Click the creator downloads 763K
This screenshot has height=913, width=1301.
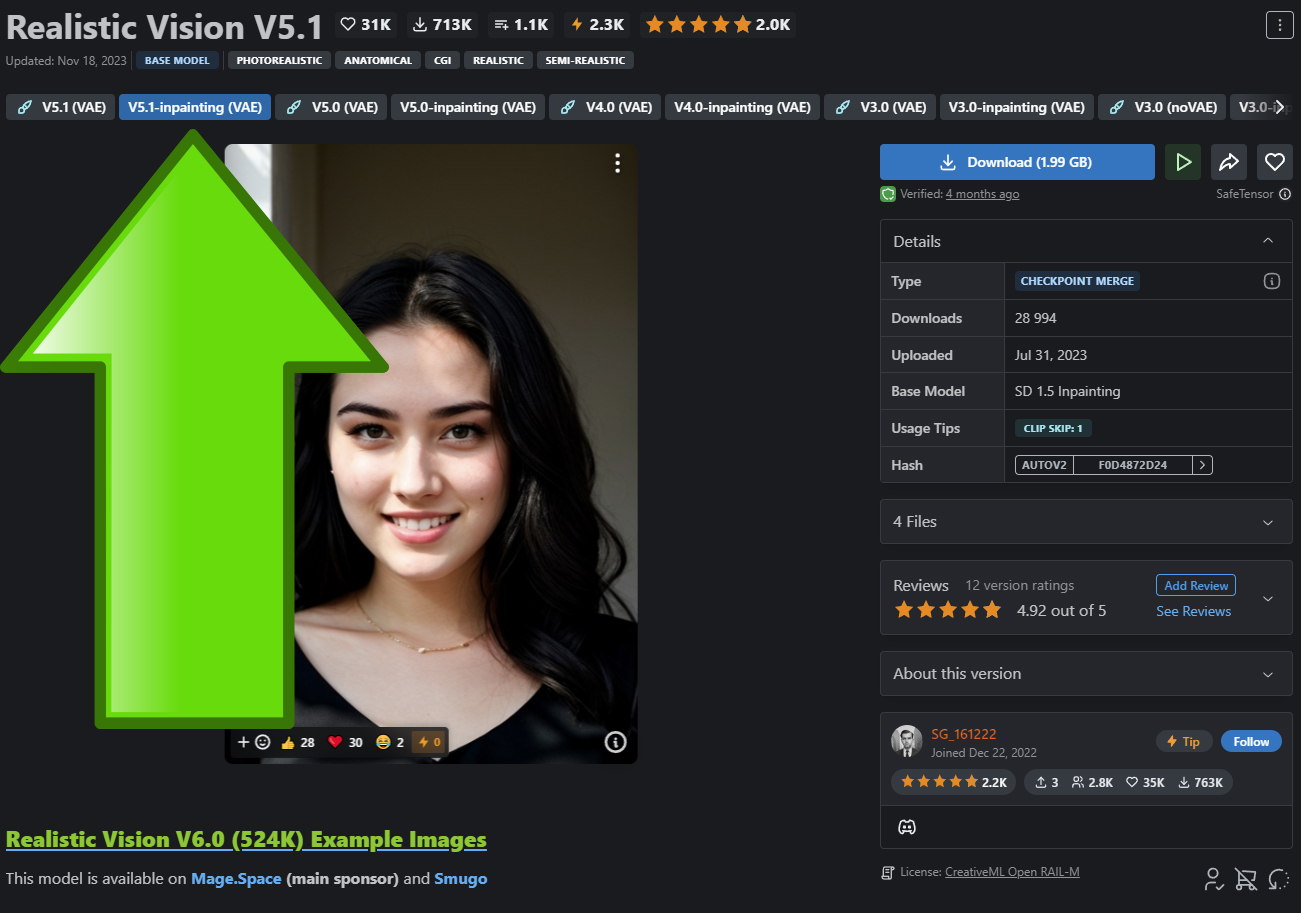(1202, 782)
